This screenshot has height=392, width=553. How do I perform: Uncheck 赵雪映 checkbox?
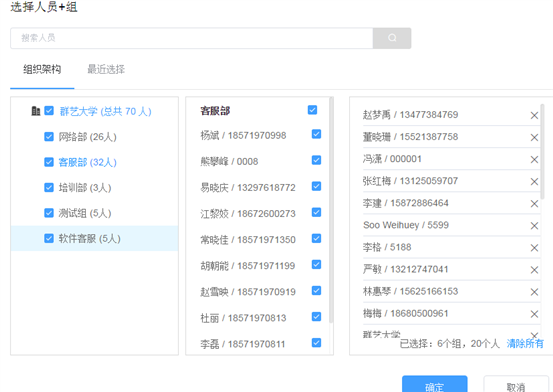pos(316,291)
